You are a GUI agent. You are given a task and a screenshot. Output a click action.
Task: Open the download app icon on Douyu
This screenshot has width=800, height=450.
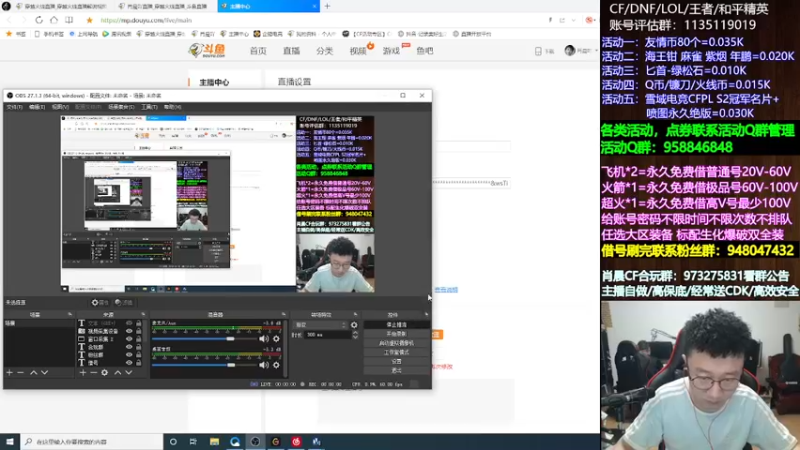pyautogui.click(x=538, y=51)
